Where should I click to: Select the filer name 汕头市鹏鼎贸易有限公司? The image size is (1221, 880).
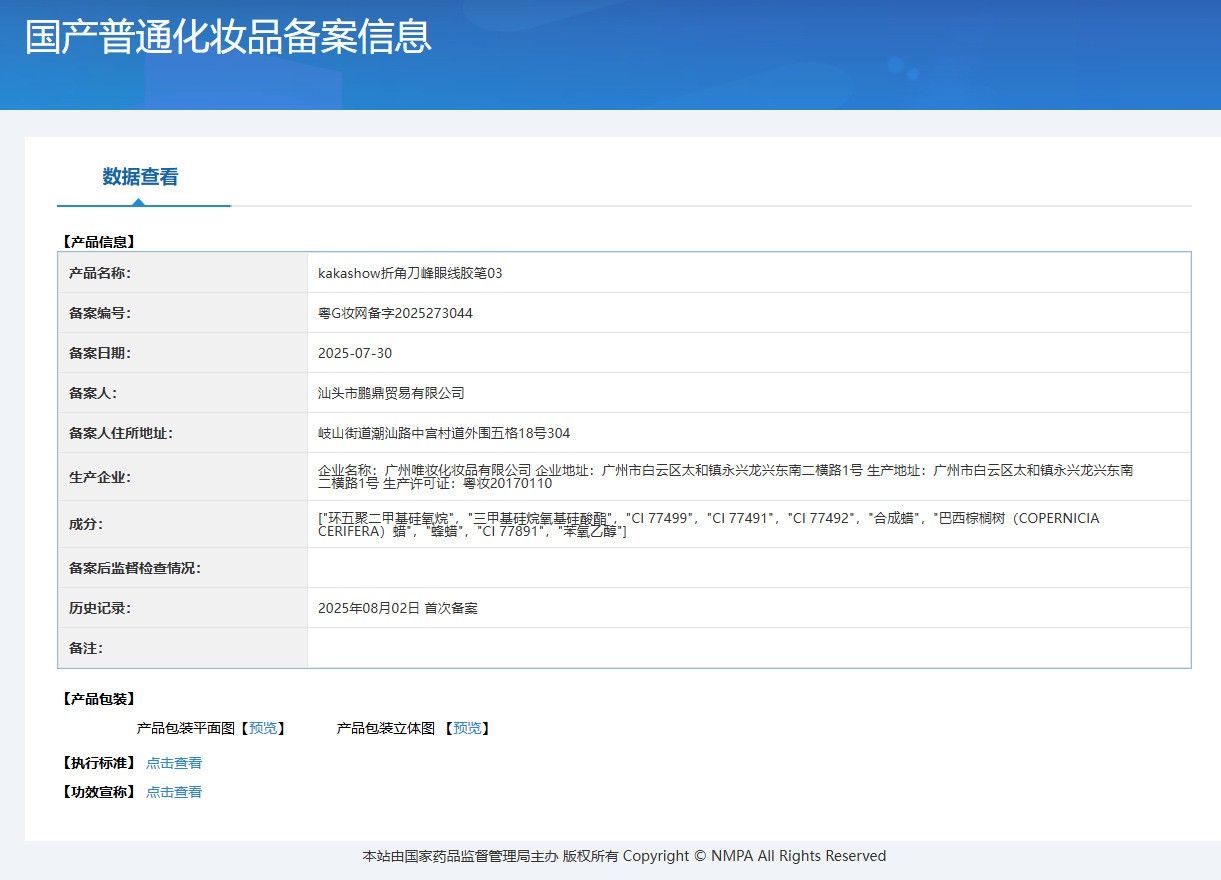pyautogui.click(x=391, y=393)
